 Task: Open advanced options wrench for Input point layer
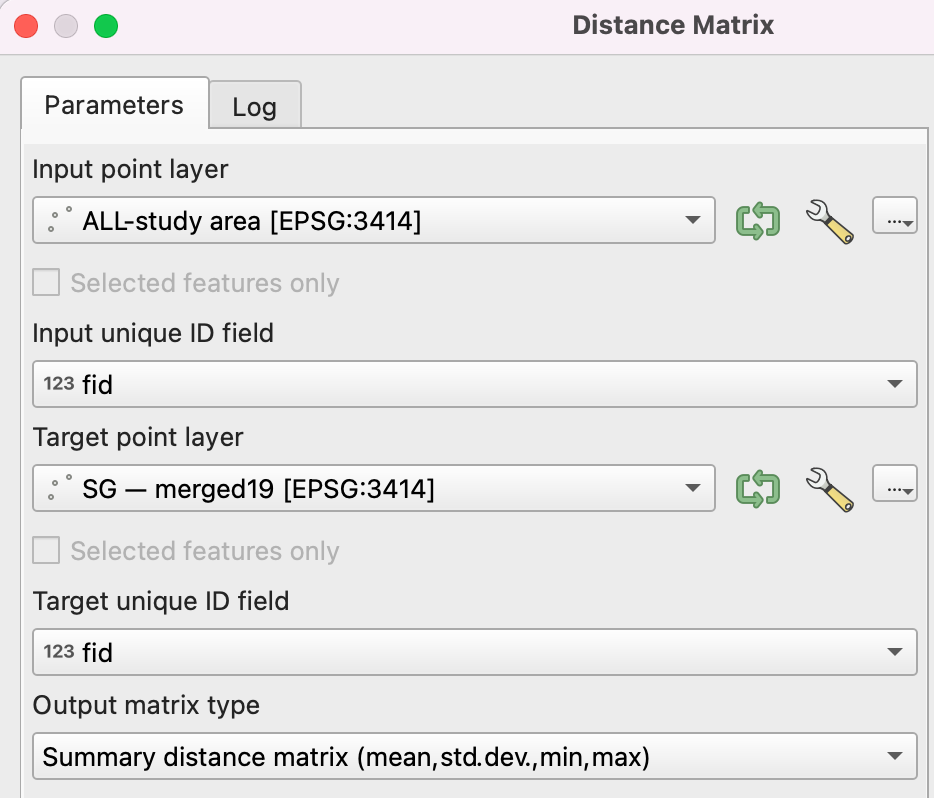(829, 221)
